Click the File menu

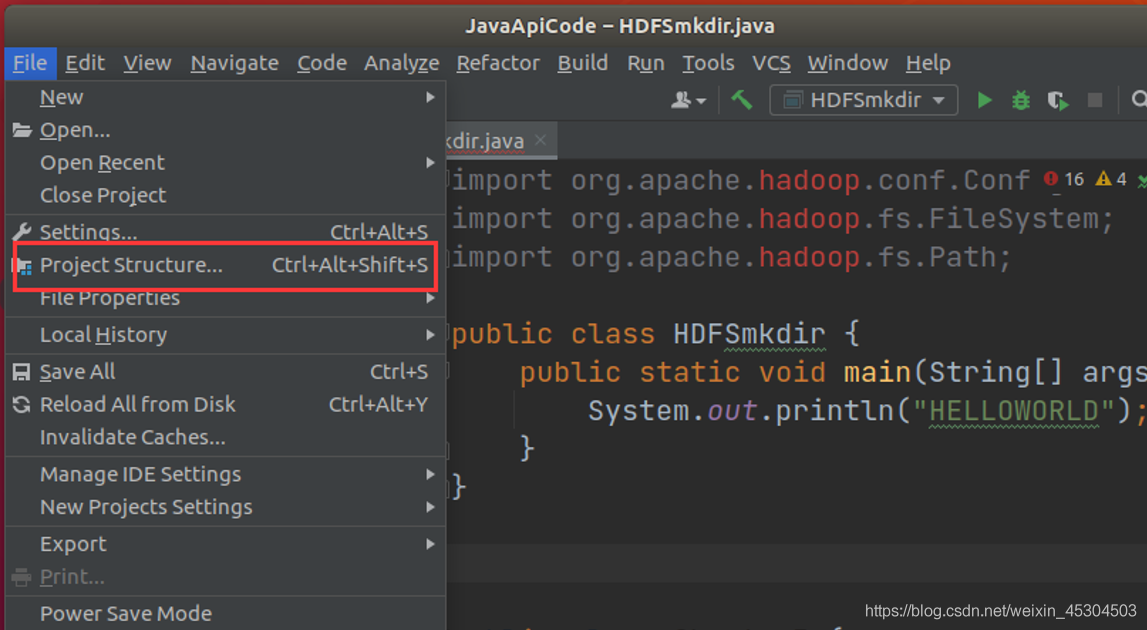pos(30,64)
